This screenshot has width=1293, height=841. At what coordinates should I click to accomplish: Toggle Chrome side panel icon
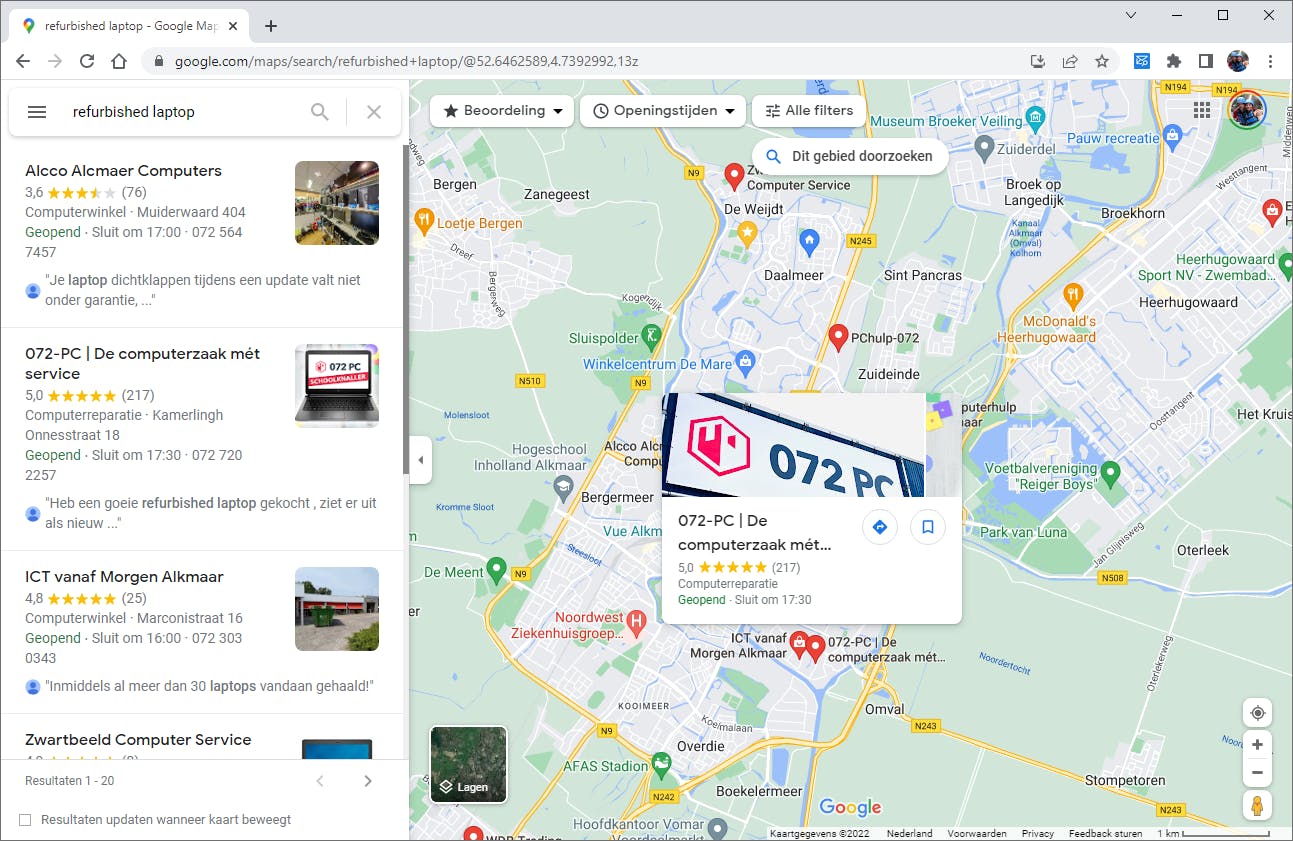pos(1206,61)
